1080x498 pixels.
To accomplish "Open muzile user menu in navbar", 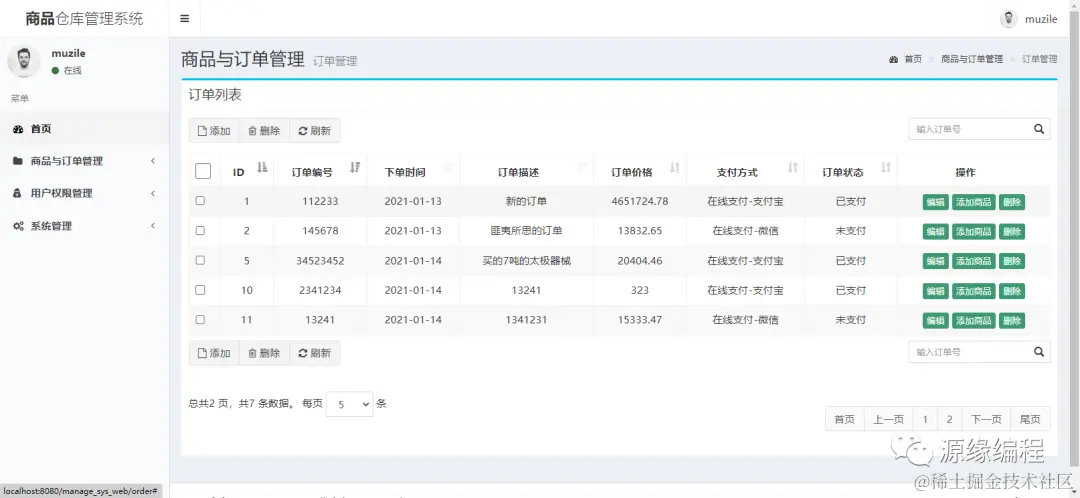I will pyautogui.click(x=1029, y=19).
